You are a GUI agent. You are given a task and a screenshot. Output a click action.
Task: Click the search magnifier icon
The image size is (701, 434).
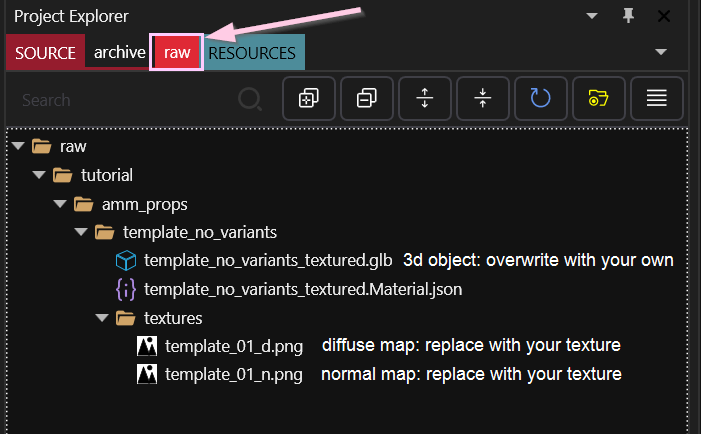click(249, 99)
